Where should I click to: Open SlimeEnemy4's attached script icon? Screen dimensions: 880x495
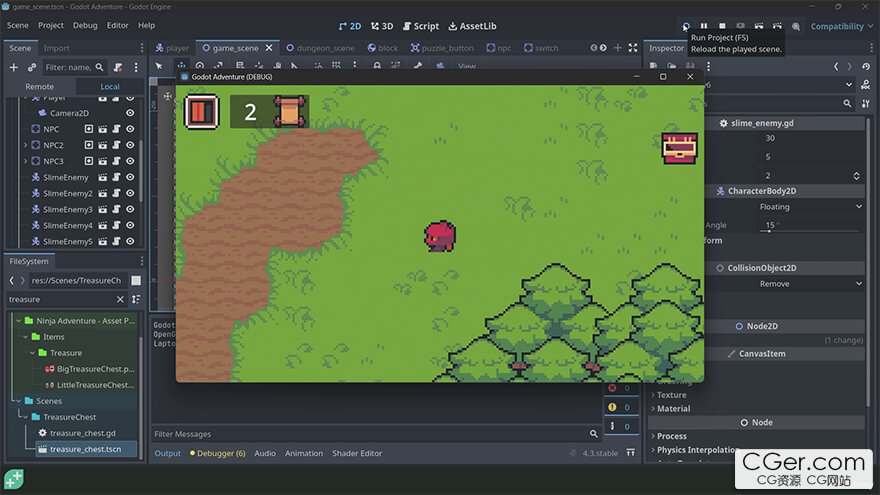[116, 225]
